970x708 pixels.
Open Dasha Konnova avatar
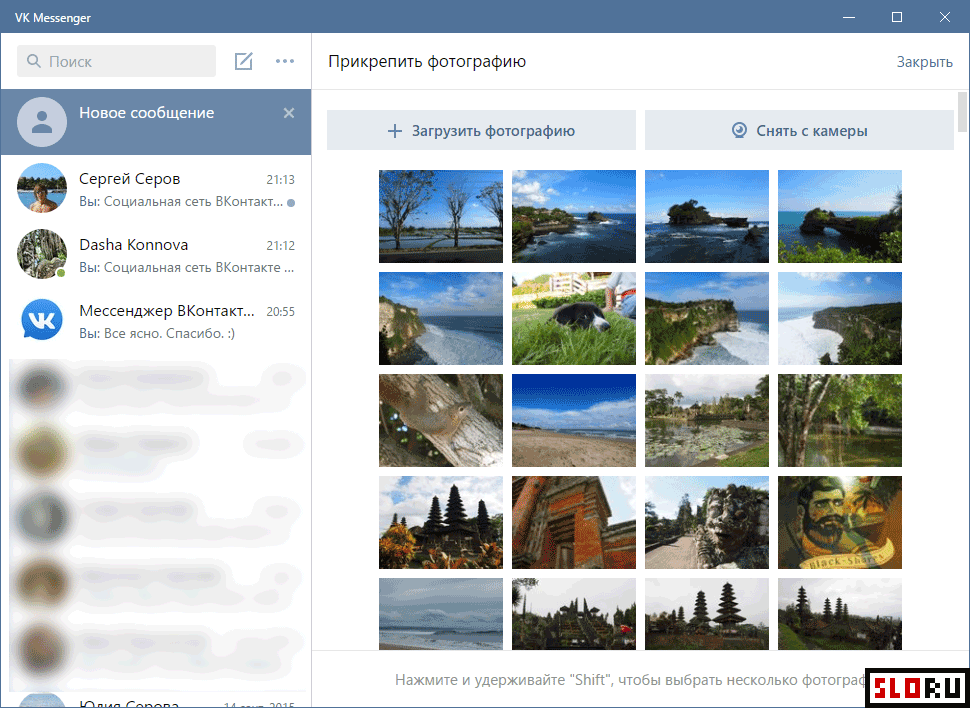[42, 254]
